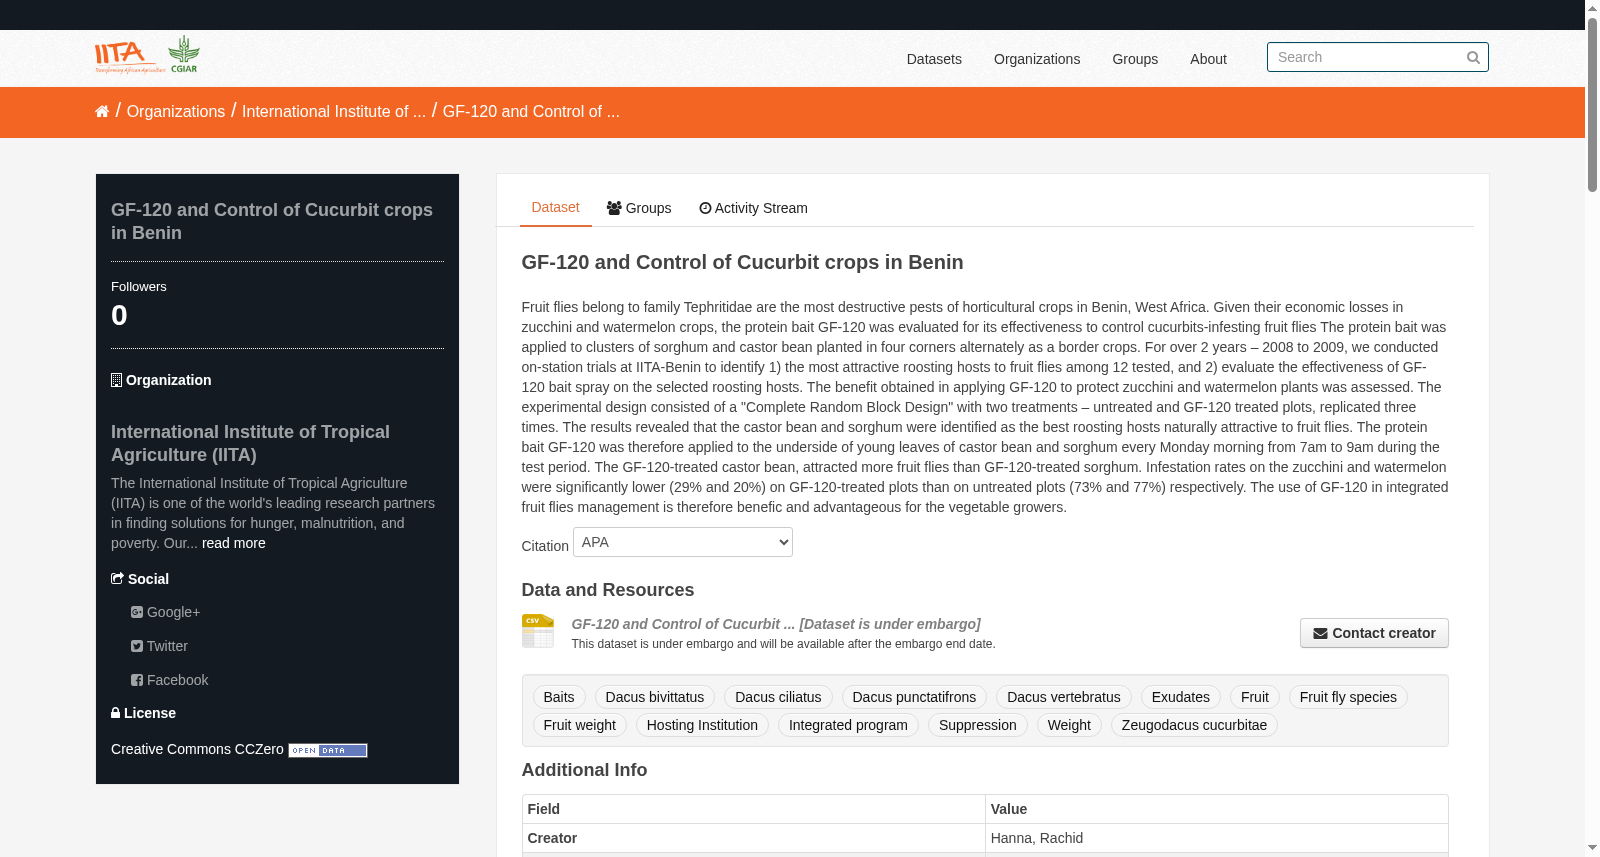The width and height of the screenshot is (1600, 857).
Task: Select the Dacus bivittatus tag
Action: pos(655,697)
